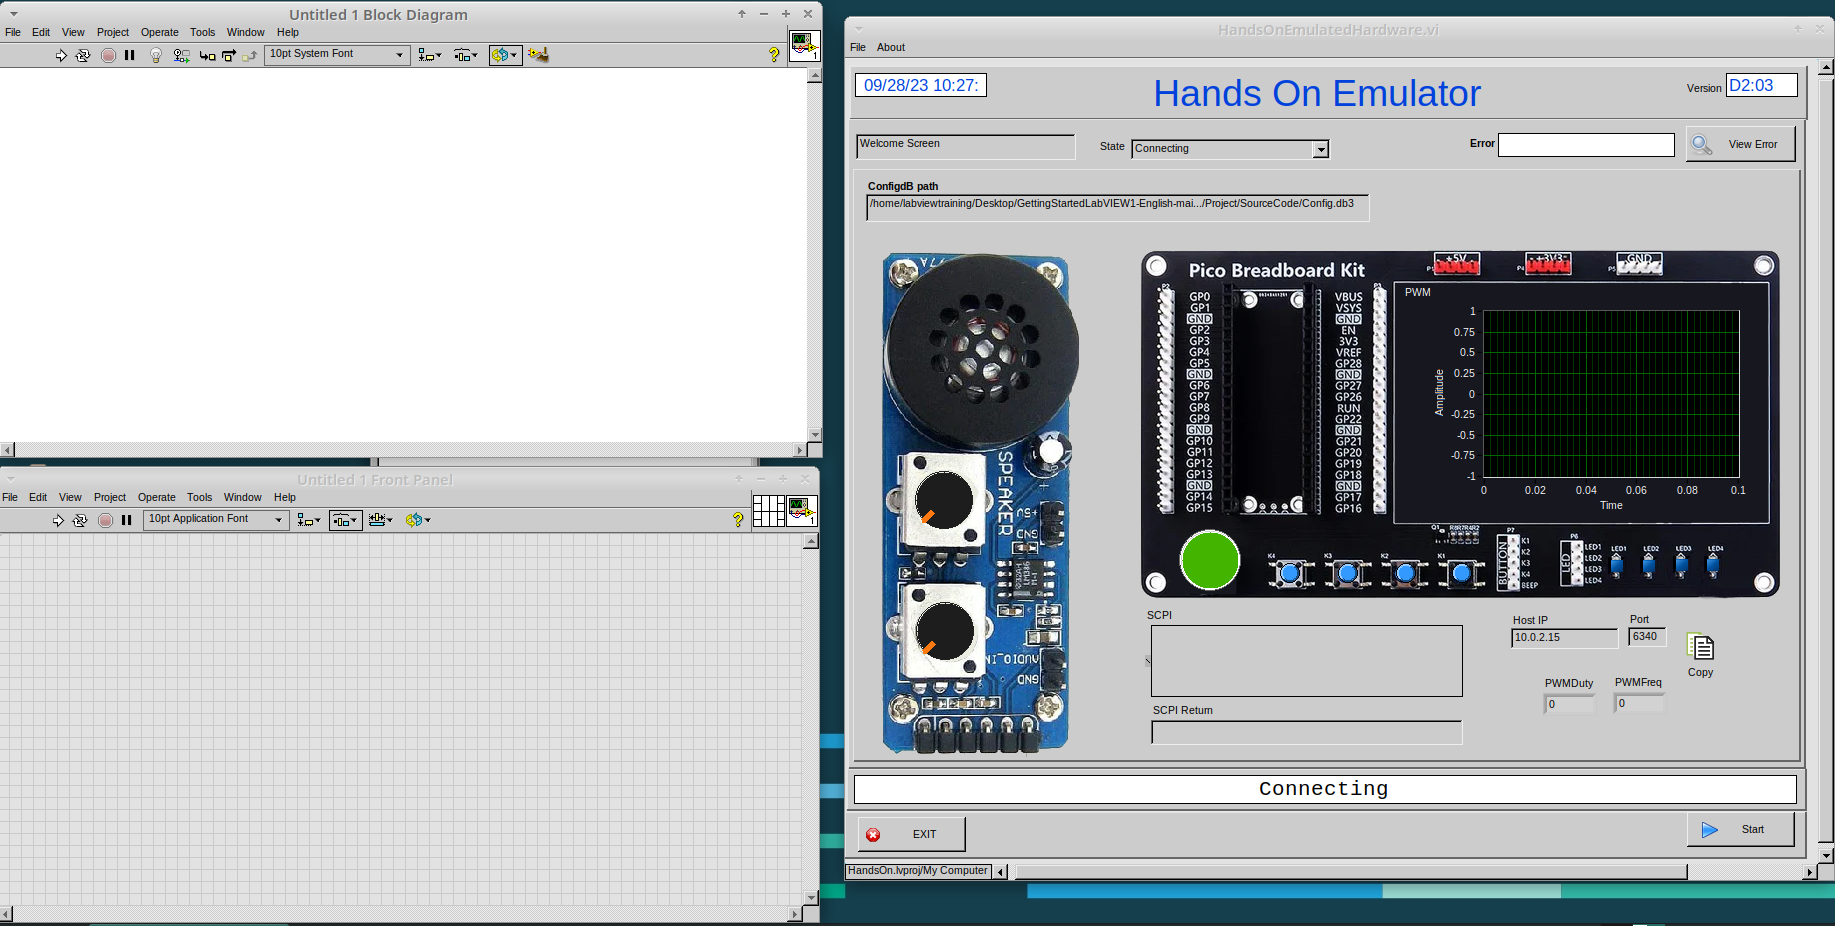Click the PWMFreq numeric field
The image size is (1835, 926).
pyautogui.click(x=1639, y=703)
